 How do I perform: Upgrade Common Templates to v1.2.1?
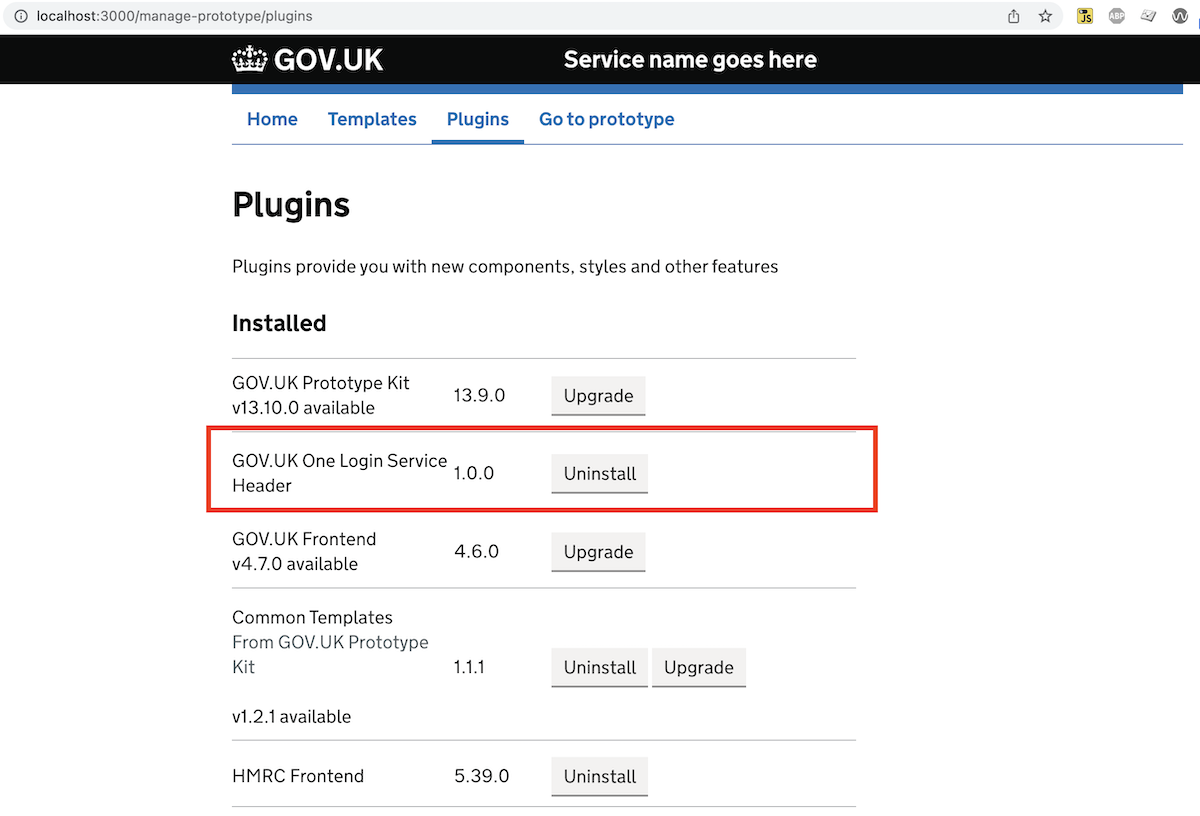[699, 668]
